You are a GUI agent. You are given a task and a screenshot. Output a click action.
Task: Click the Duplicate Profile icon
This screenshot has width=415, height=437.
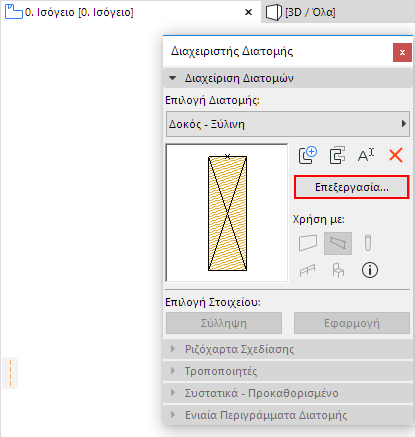tap(337, 155)
